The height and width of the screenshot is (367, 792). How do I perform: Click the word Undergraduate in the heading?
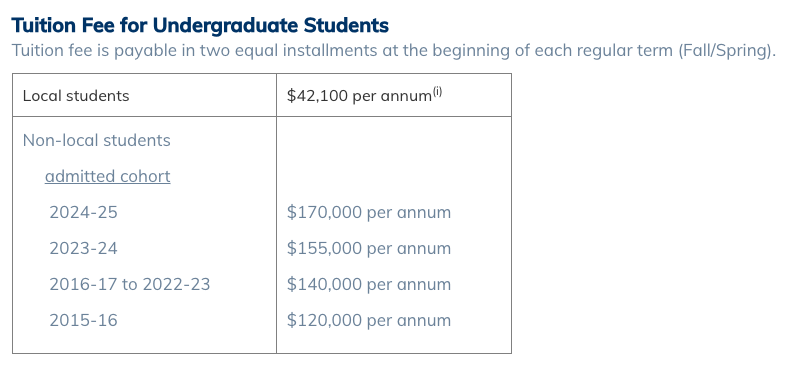[x=225, y=25]
